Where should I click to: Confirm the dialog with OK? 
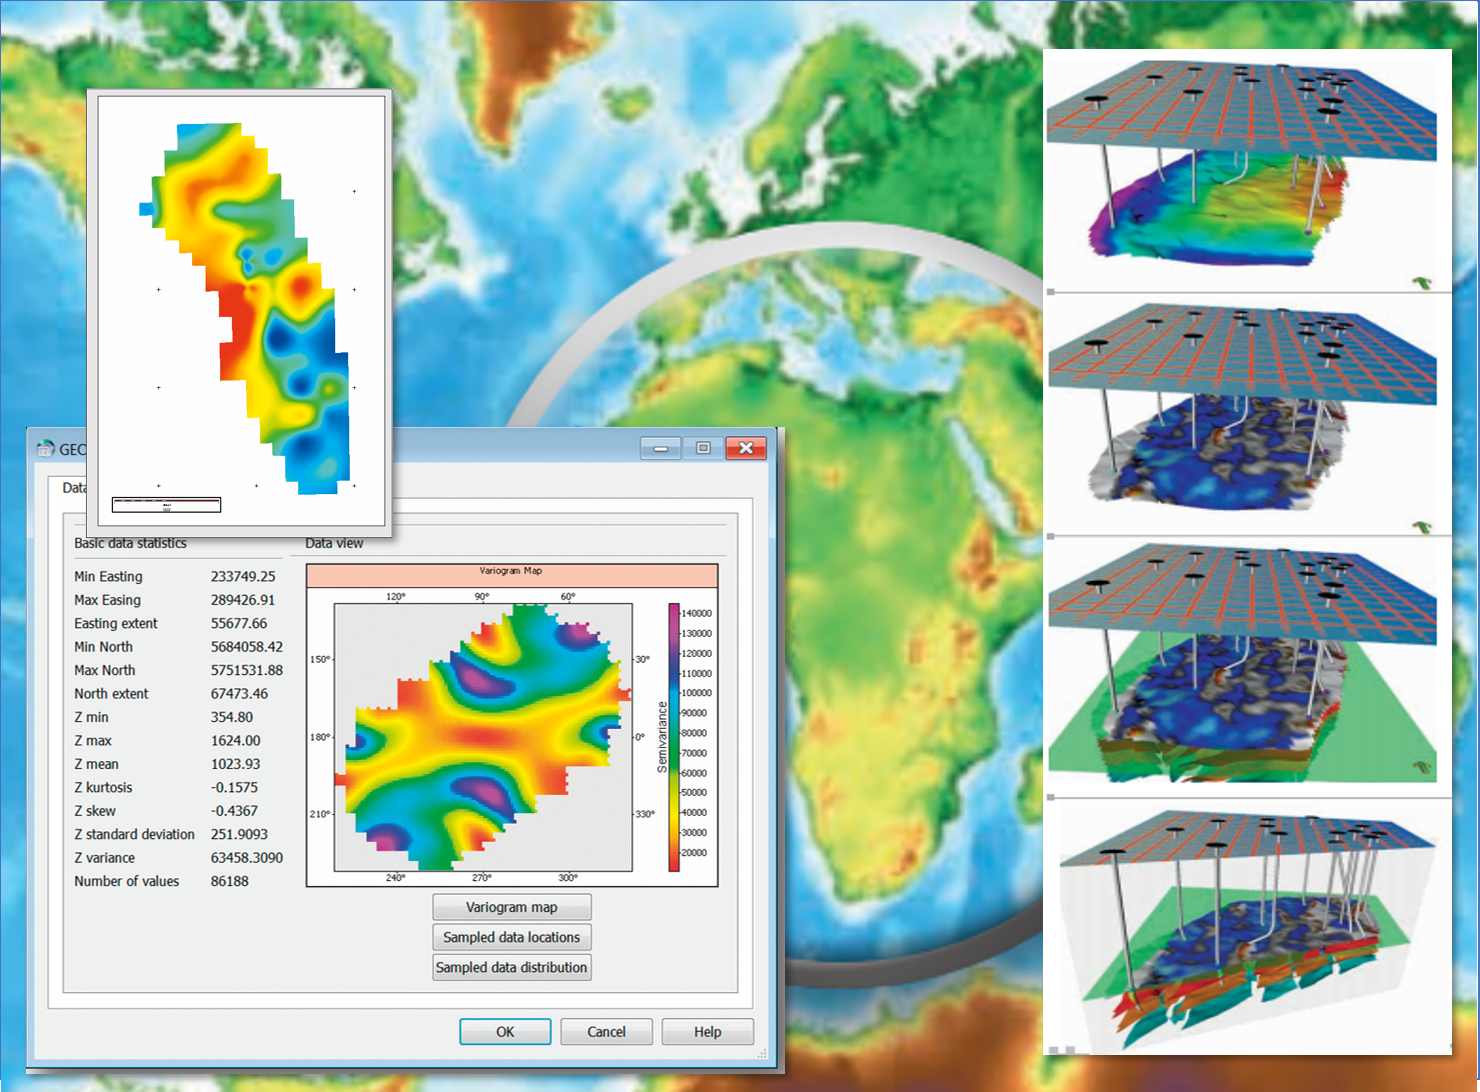[x=505, y=1032]
